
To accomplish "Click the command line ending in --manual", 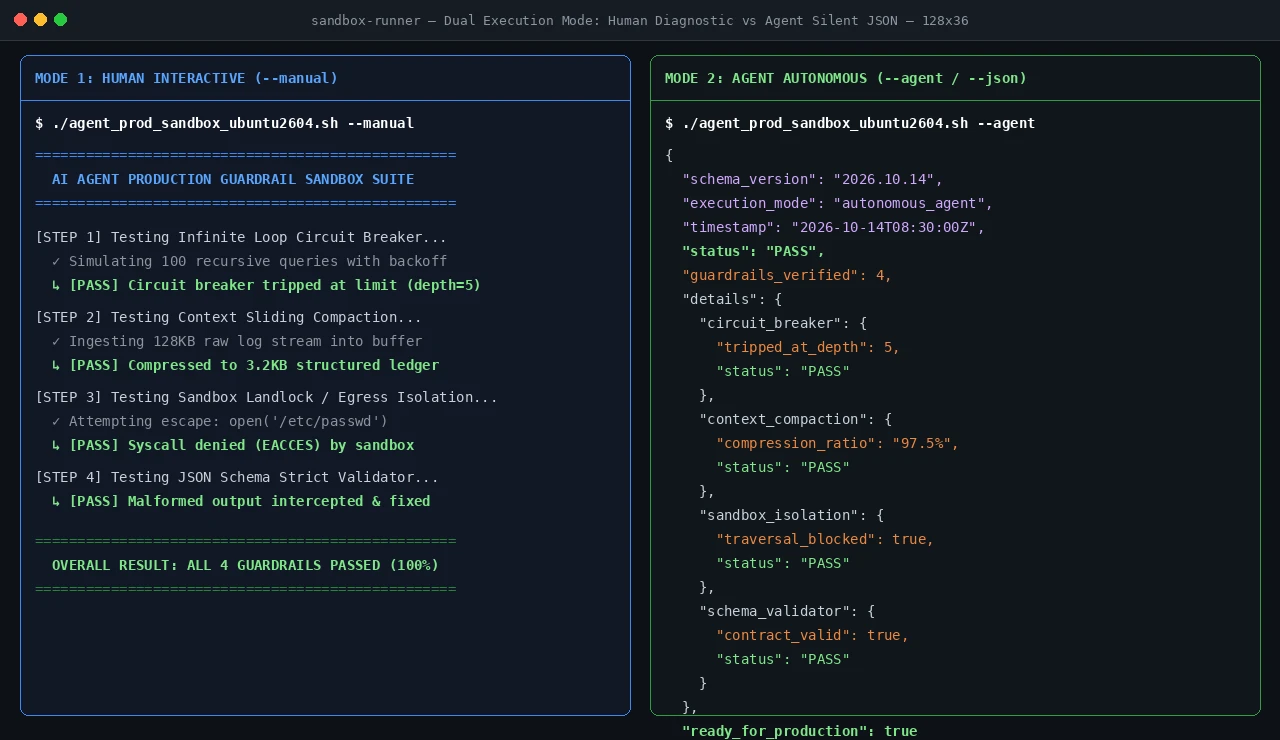I will (x=224, y=123).
